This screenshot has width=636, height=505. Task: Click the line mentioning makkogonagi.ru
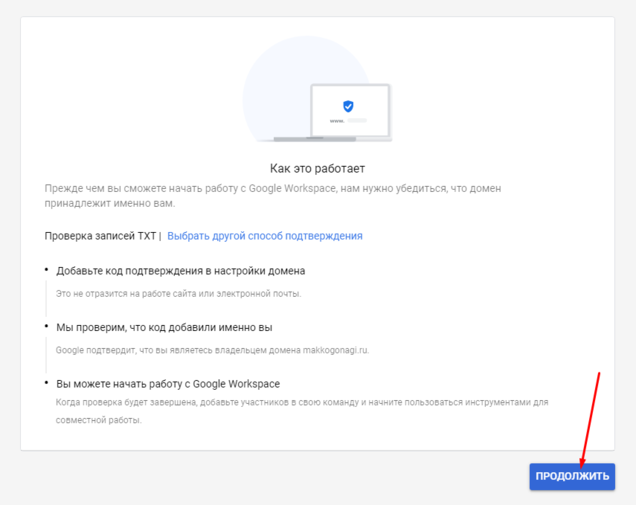[x=212, y=350]
